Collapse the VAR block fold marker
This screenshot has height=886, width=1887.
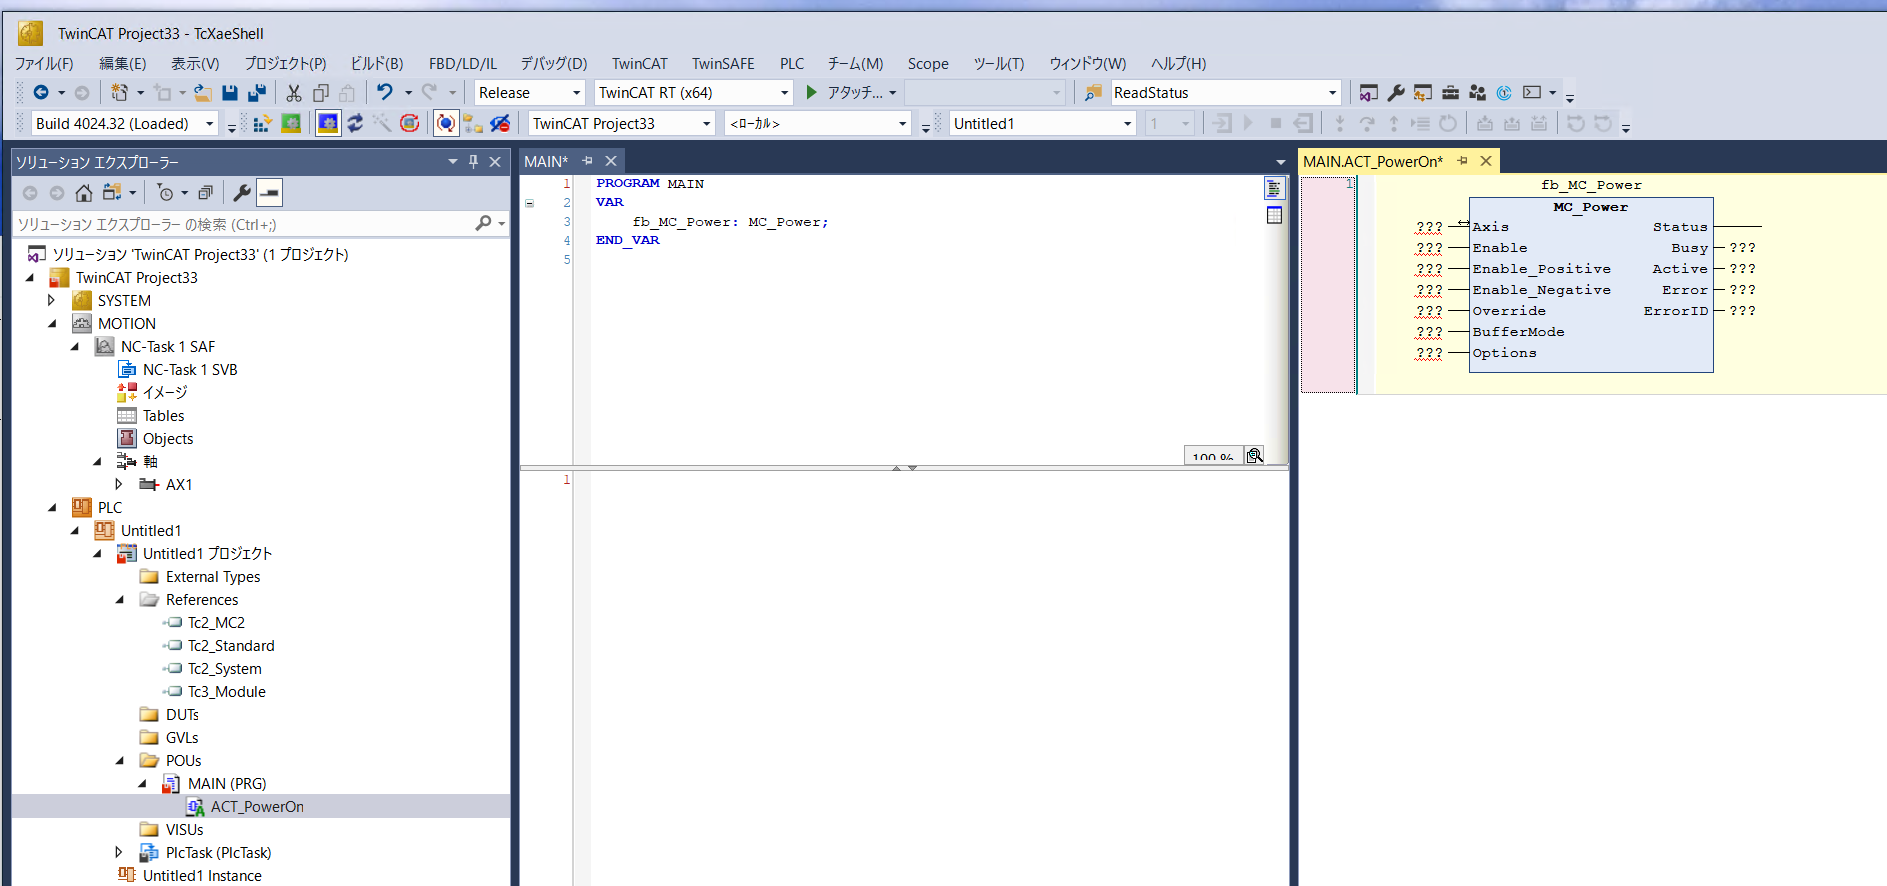530,203
